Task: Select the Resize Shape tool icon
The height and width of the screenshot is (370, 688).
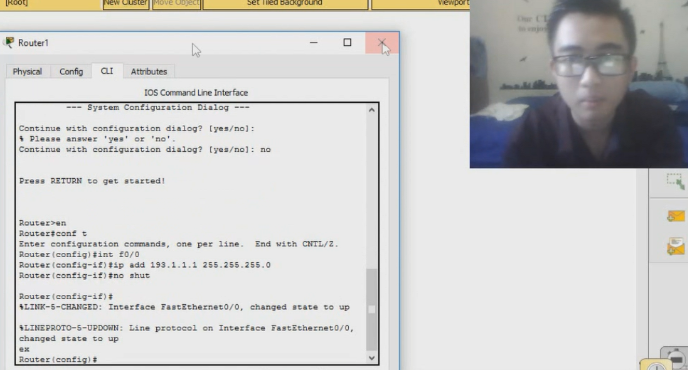Action: [x=675, y=181]
